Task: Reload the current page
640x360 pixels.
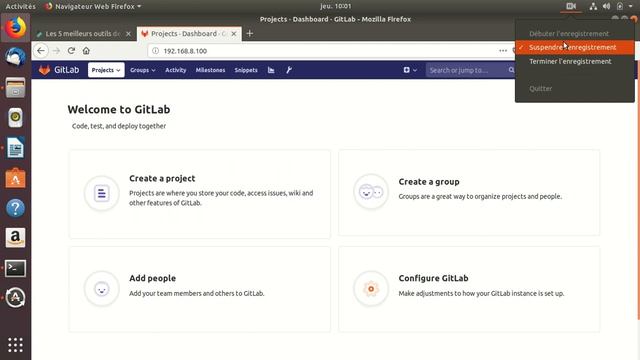Action: click(71, 51)
